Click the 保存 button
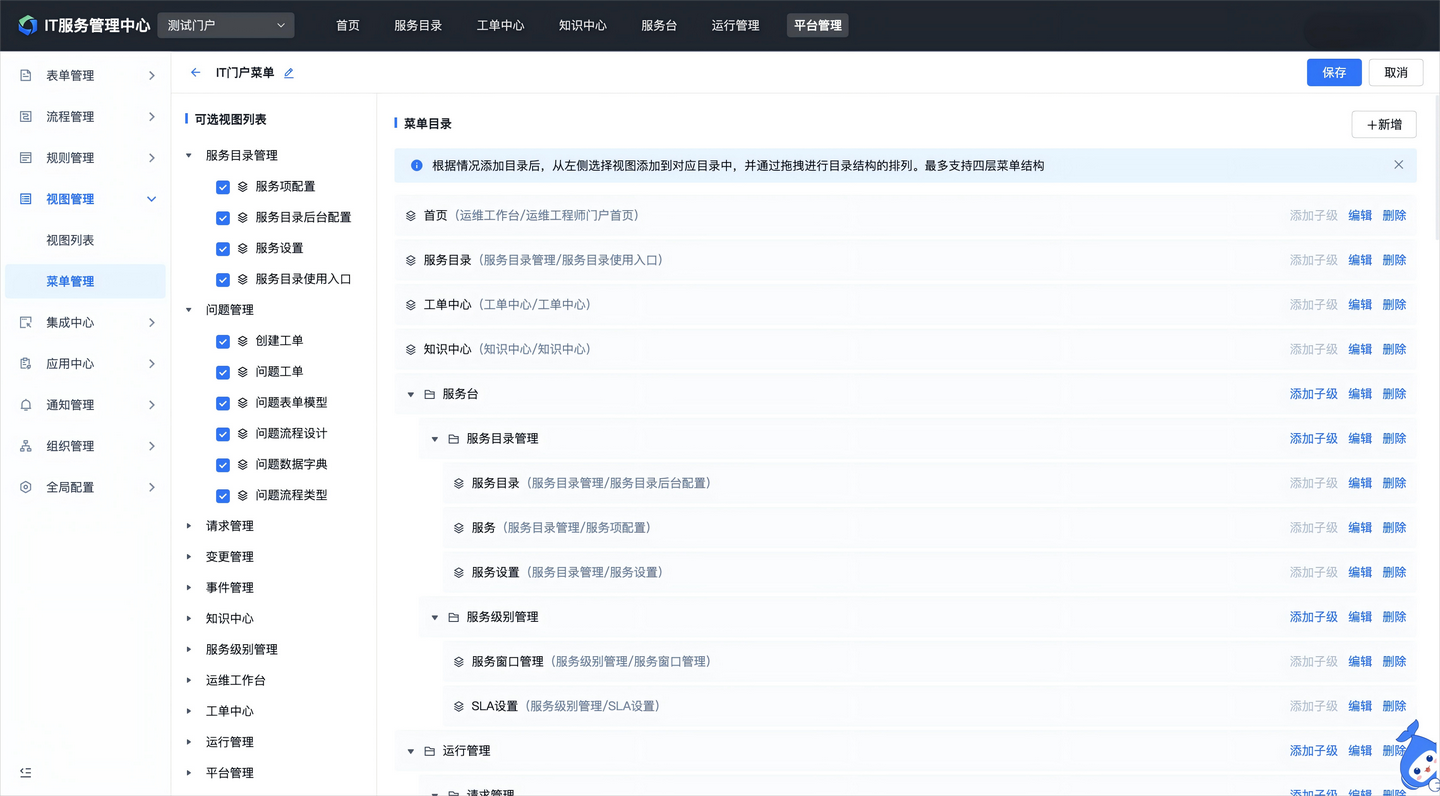This screenshot has height=796, width=1440. coord(1334,72)
